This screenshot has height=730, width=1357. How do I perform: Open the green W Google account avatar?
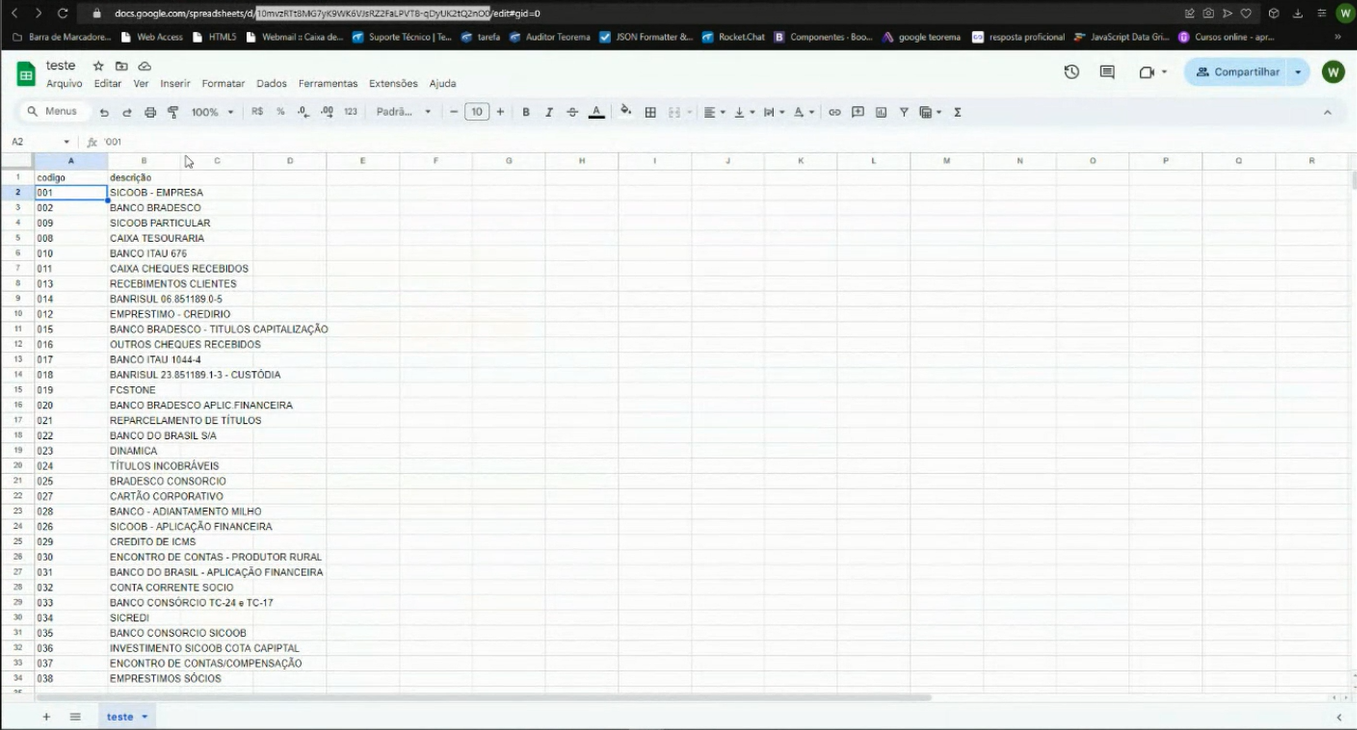click(x=1332, y=72)
